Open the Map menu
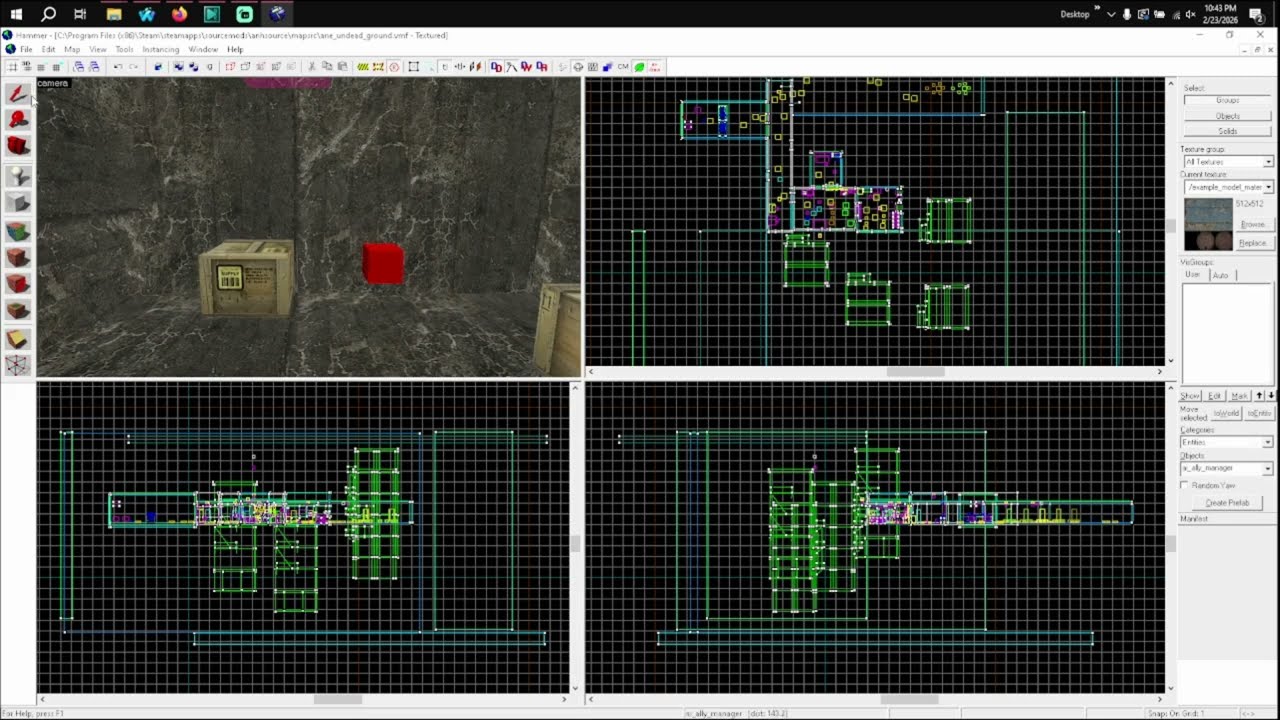 (72, 49)
